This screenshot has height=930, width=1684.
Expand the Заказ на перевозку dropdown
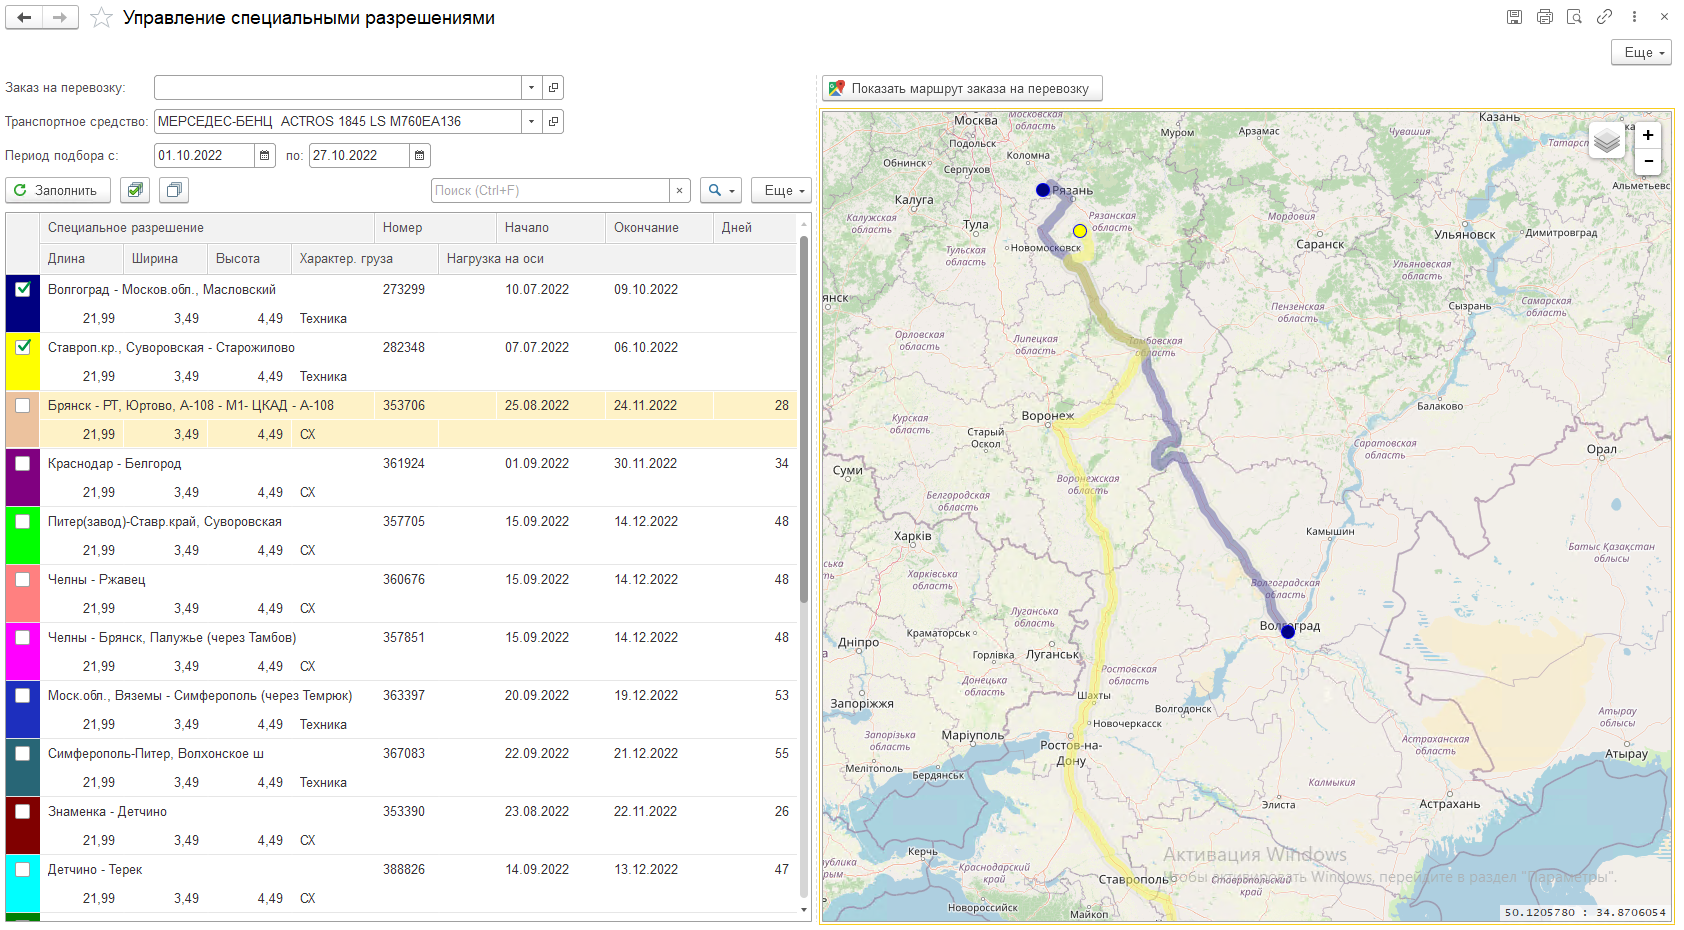click(531, 88)
